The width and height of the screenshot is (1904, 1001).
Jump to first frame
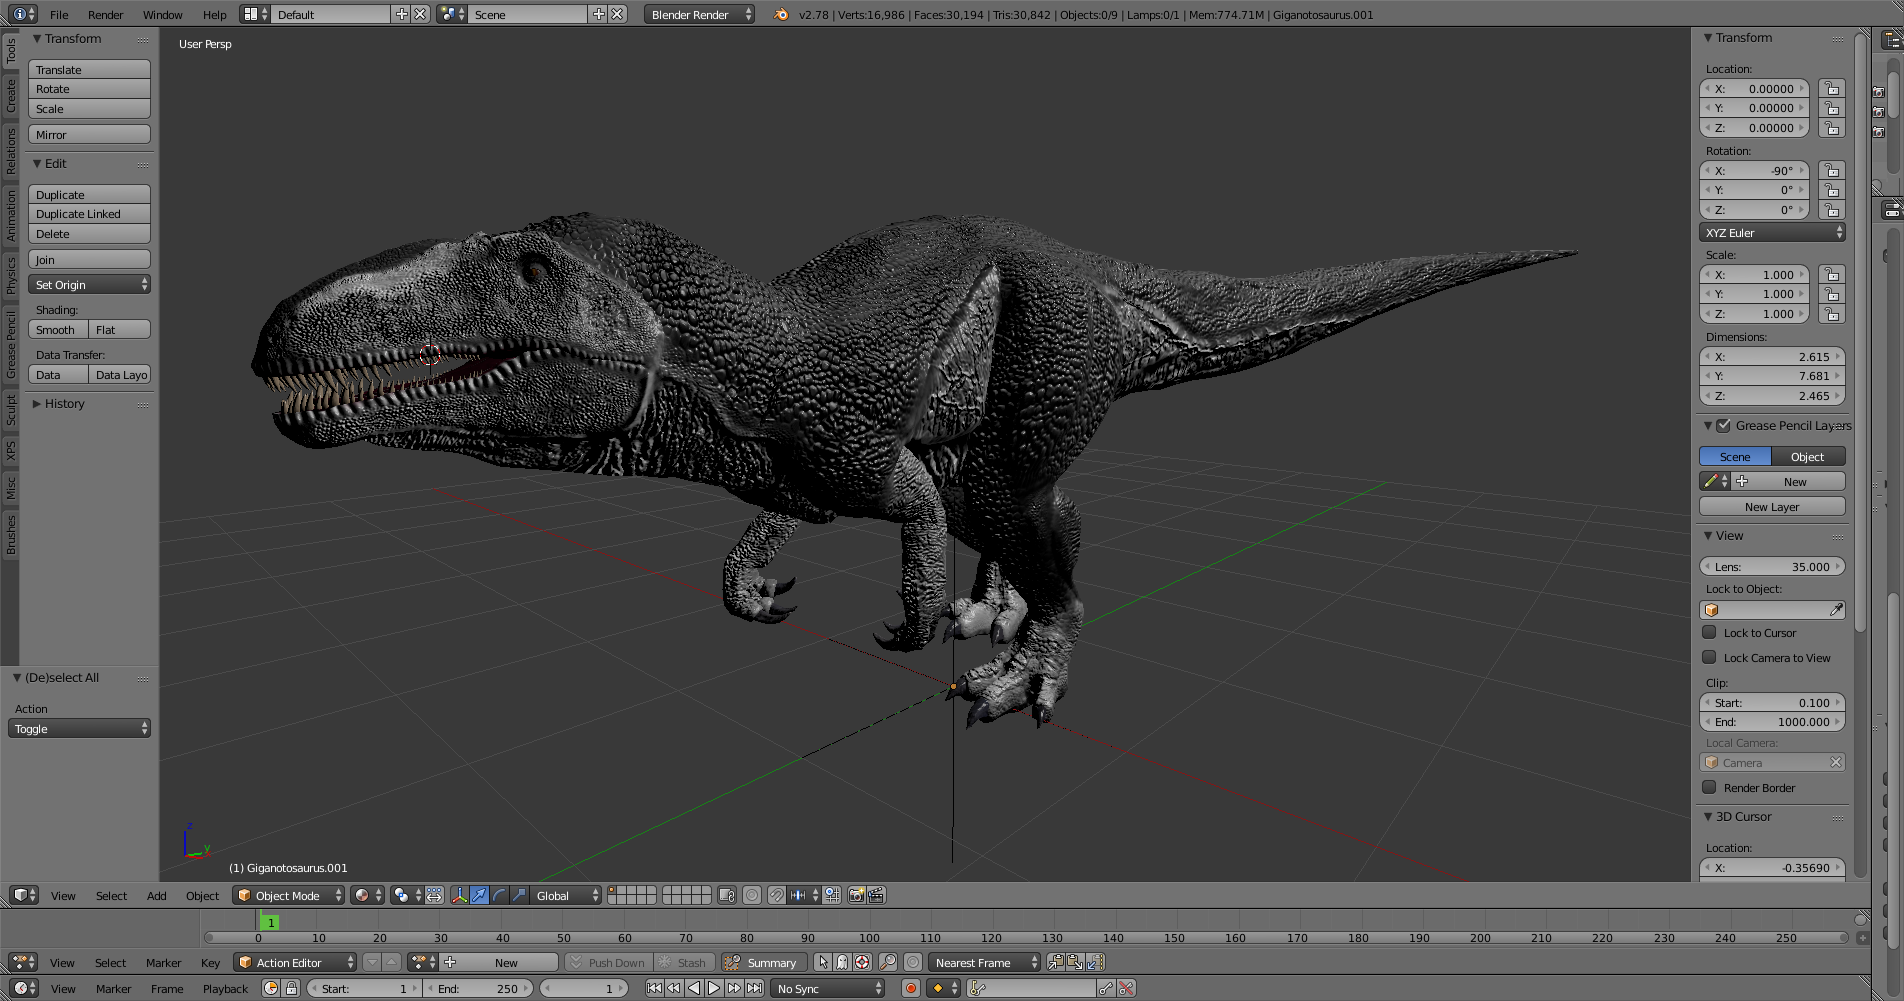coord(654,988)
